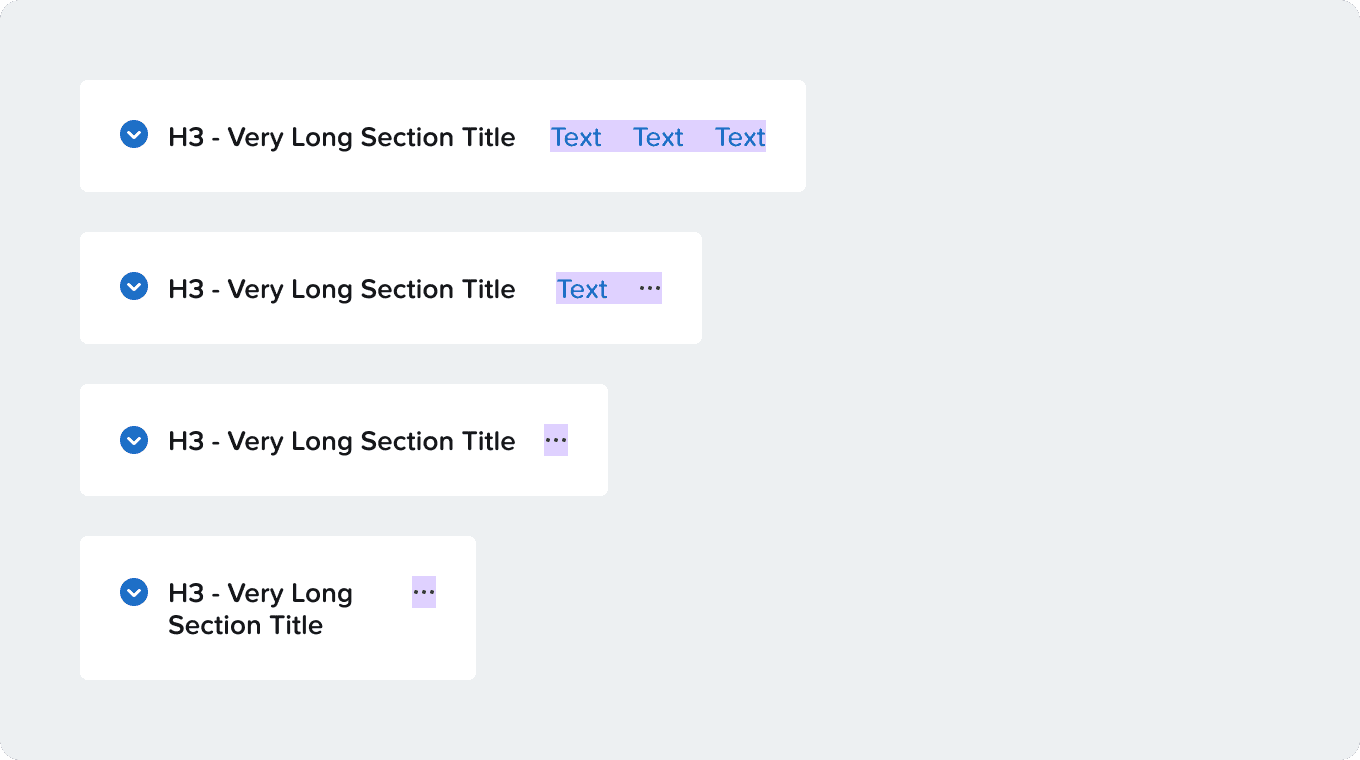Click the middle Text link in top card
This screenshot has height=760, width=1360.
[x=658, y=137]
